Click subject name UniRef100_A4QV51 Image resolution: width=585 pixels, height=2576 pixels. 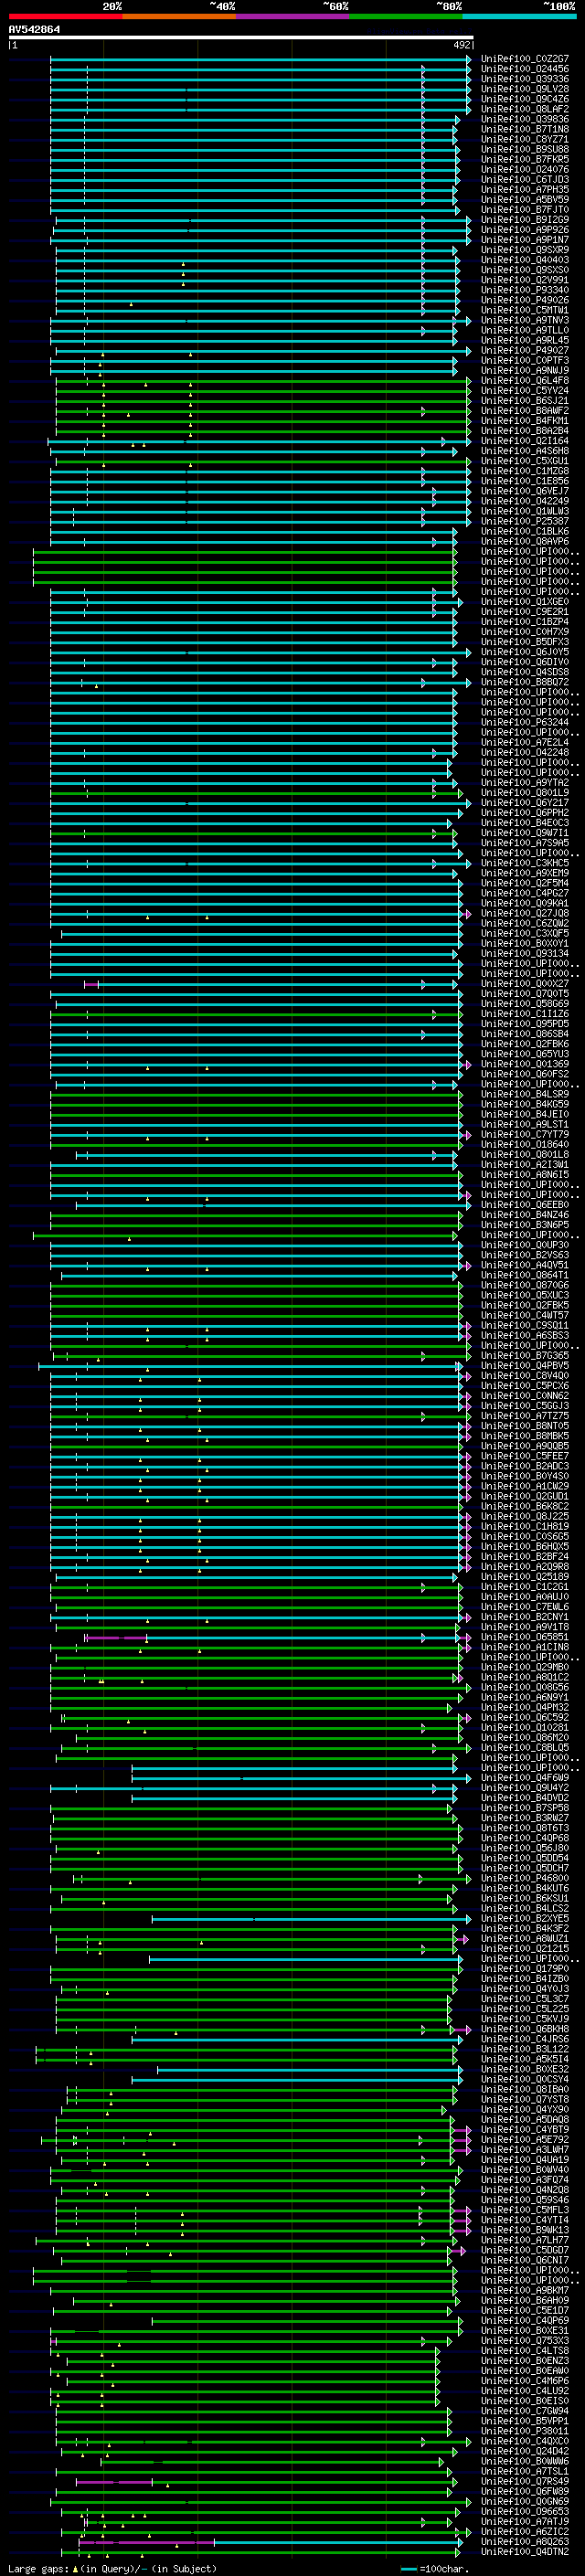[x=525, y=1265]
